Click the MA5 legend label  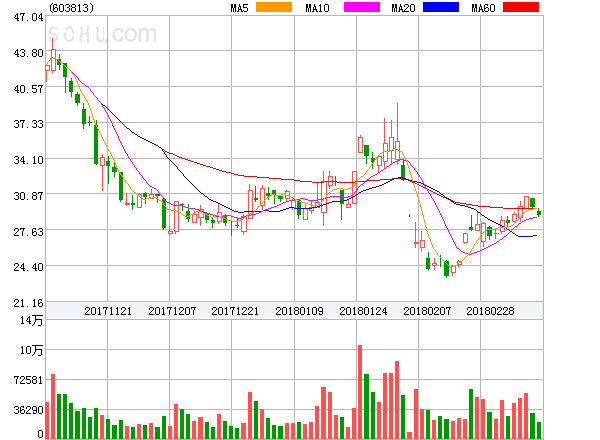[239, 8]
